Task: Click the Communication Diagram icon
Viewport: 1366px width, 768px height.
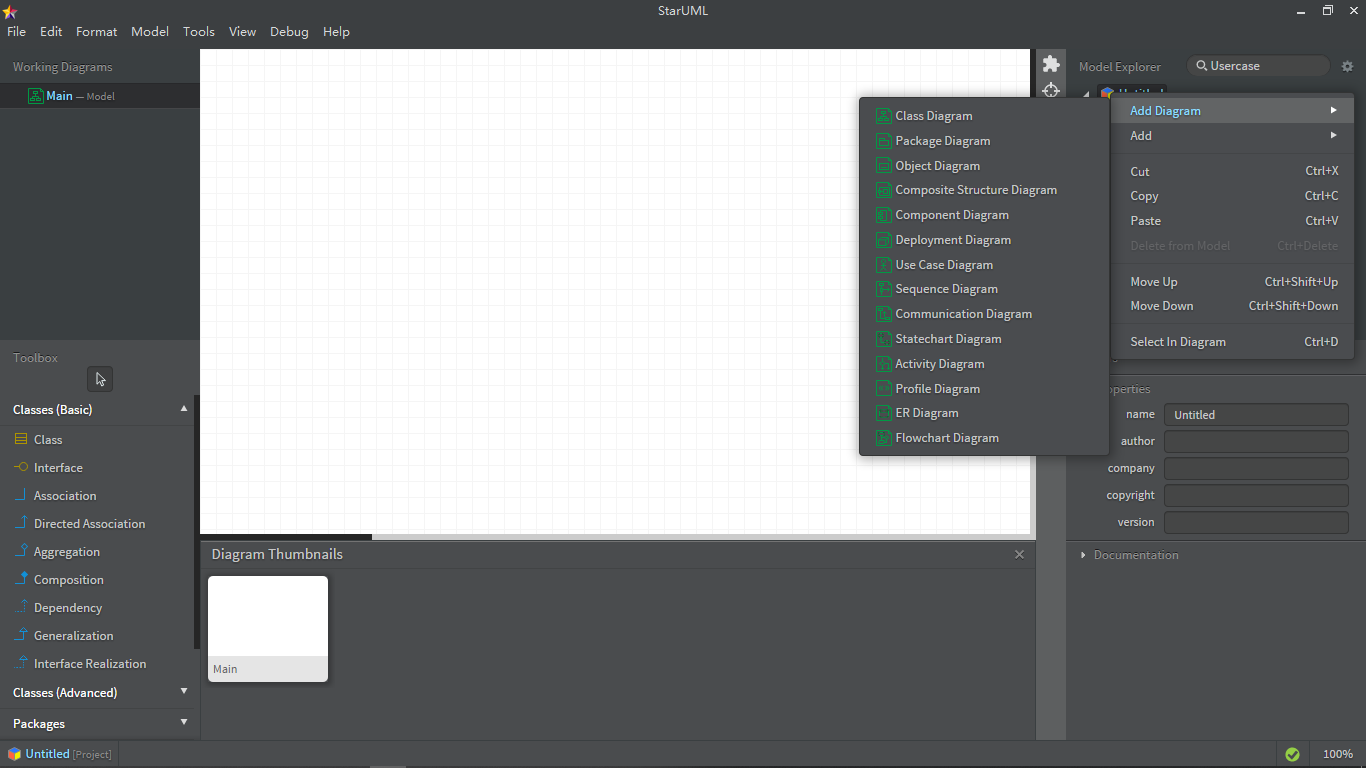Action: [x=883, y=314]
